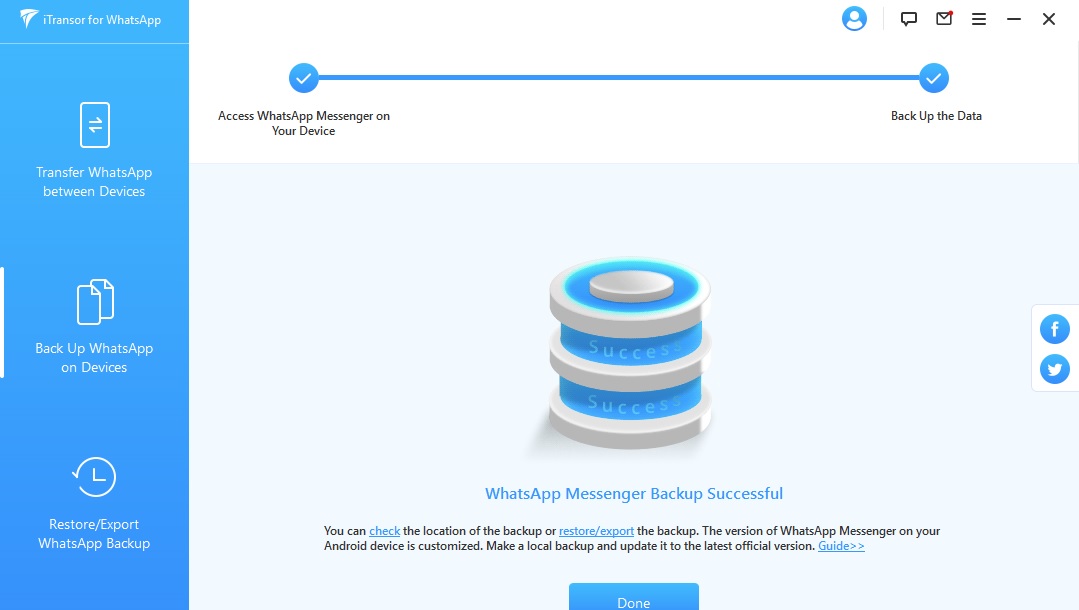Click the Done button
This screenshot has width=1079, height=610.
pyautogui.click(x=634, y=598)
